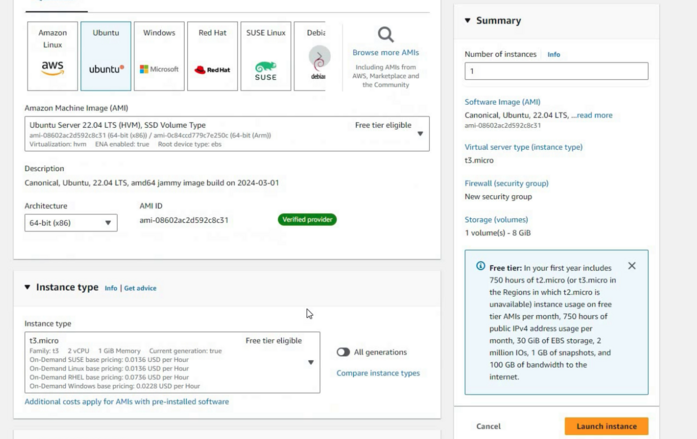Click the Free tier info icon

(481, 266)
